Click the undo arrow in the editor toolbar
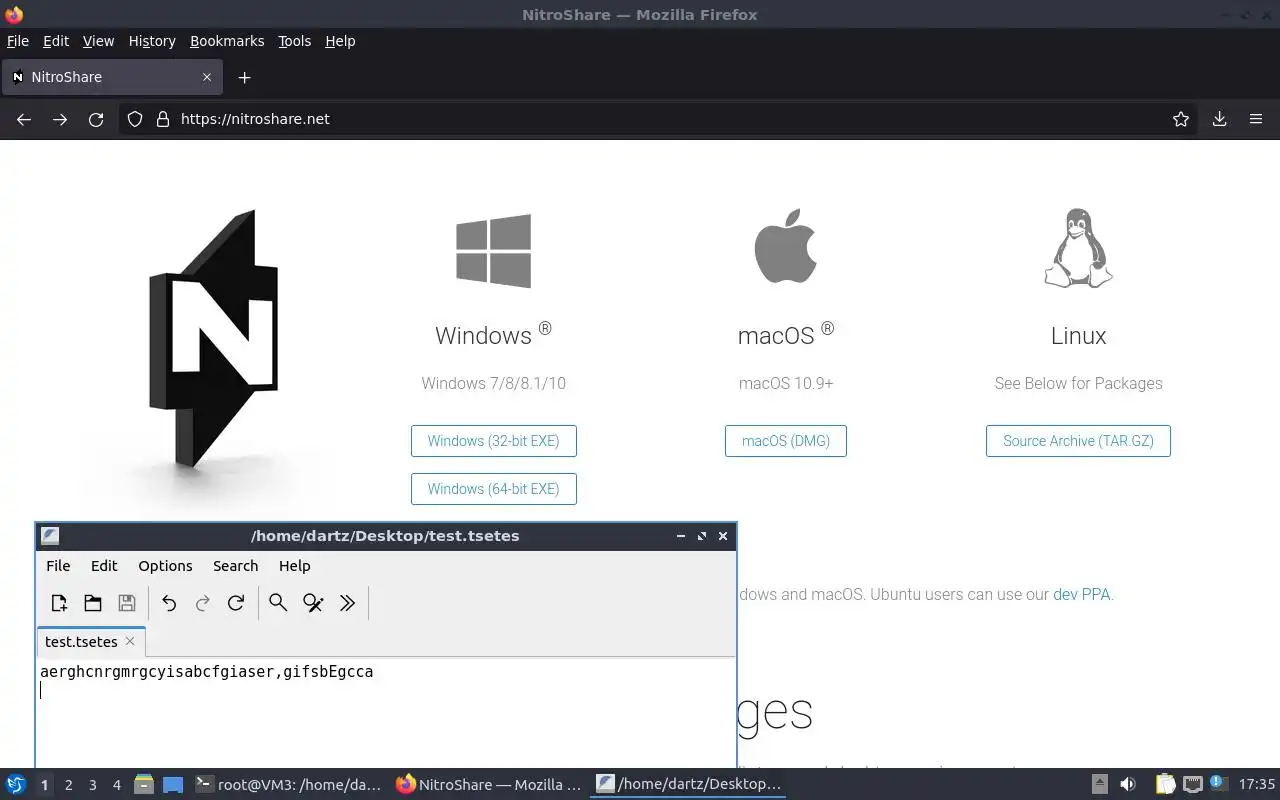This screenshot has height=800, width=1280. click(169, 603)
